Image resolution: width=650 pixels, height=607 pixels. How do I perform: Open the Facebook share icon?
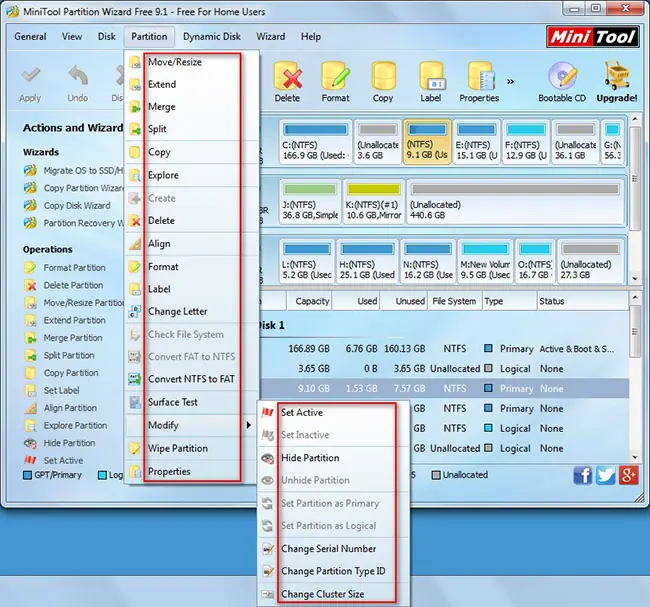(x=582, y=475)
